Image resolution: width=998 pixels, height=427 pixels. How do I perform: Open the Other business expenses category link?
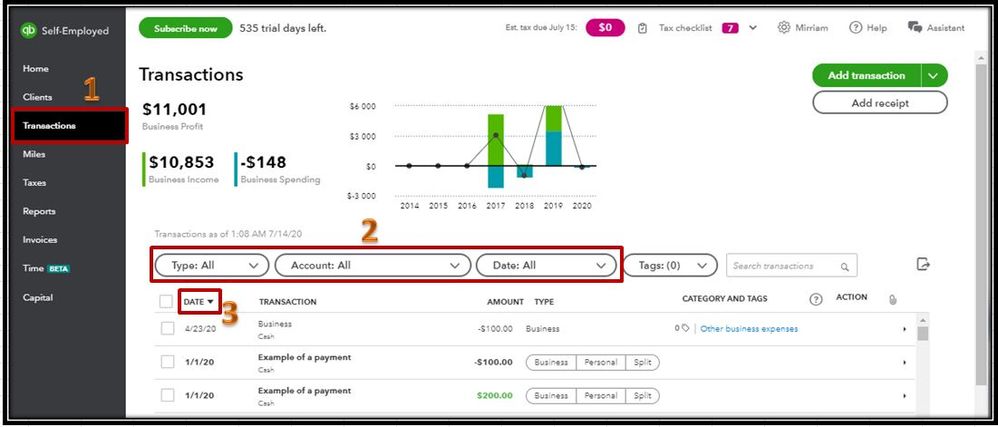[x=748, y=329]
